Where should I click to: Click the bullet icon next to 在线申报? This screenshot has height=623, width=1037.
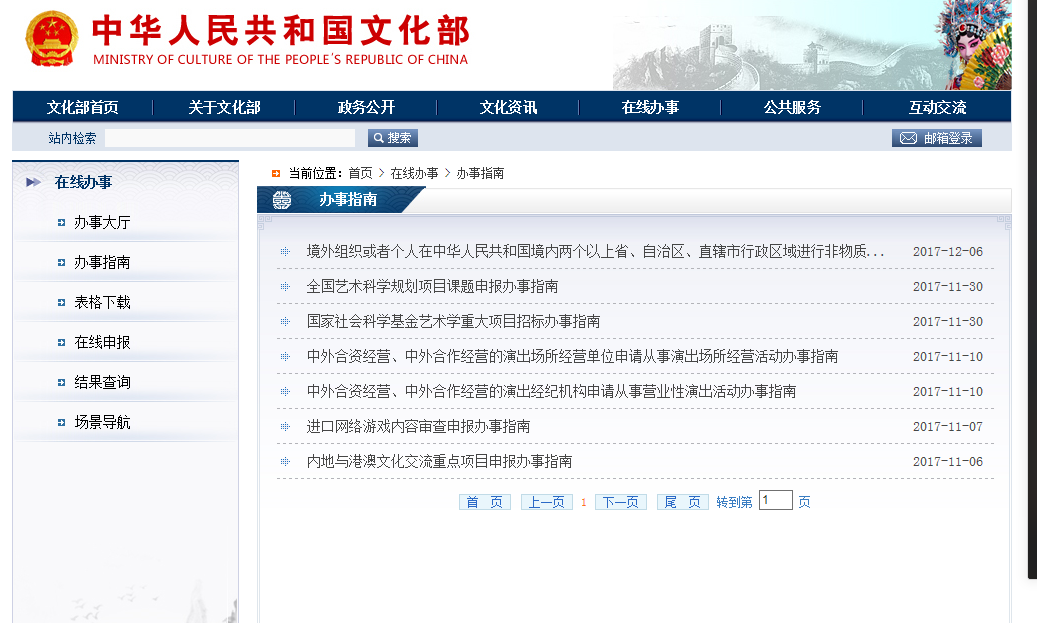[62, 343]
